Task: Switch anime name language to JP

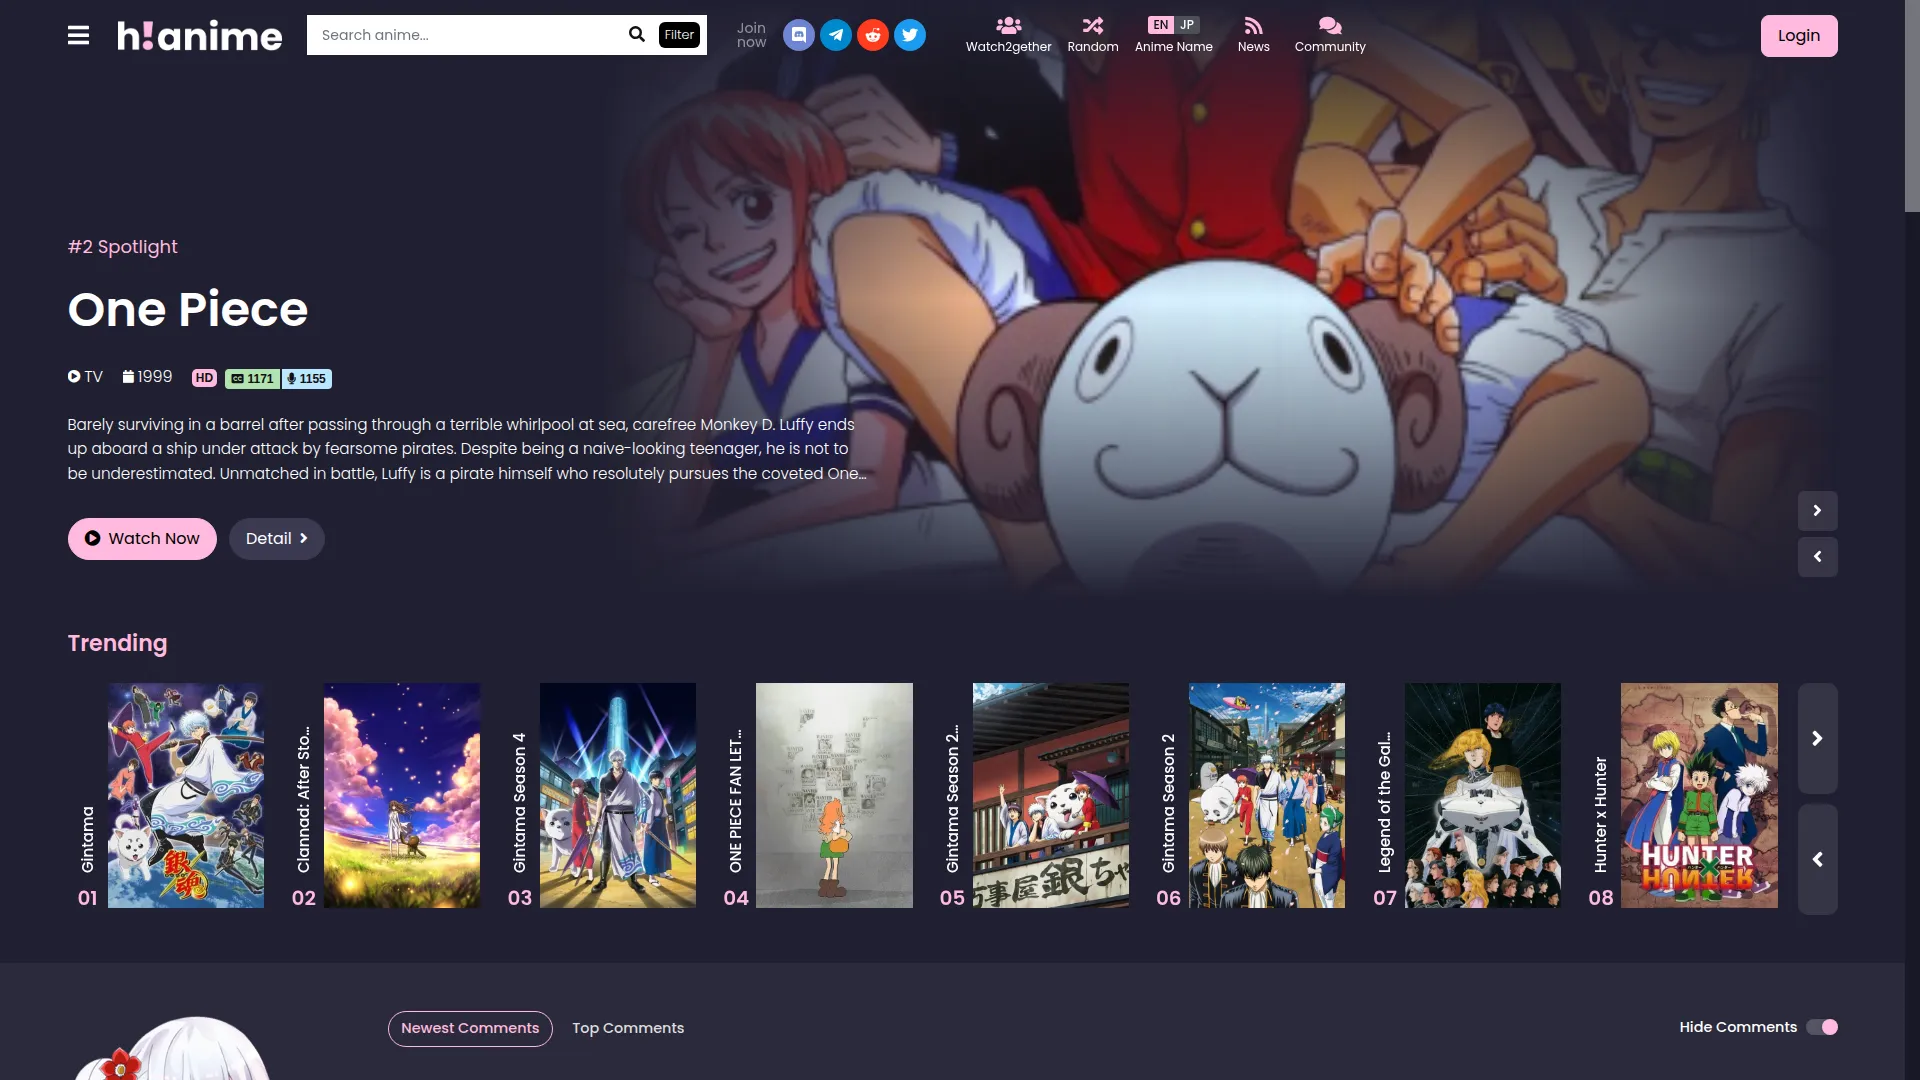Action: click(x=1187, y=25)
